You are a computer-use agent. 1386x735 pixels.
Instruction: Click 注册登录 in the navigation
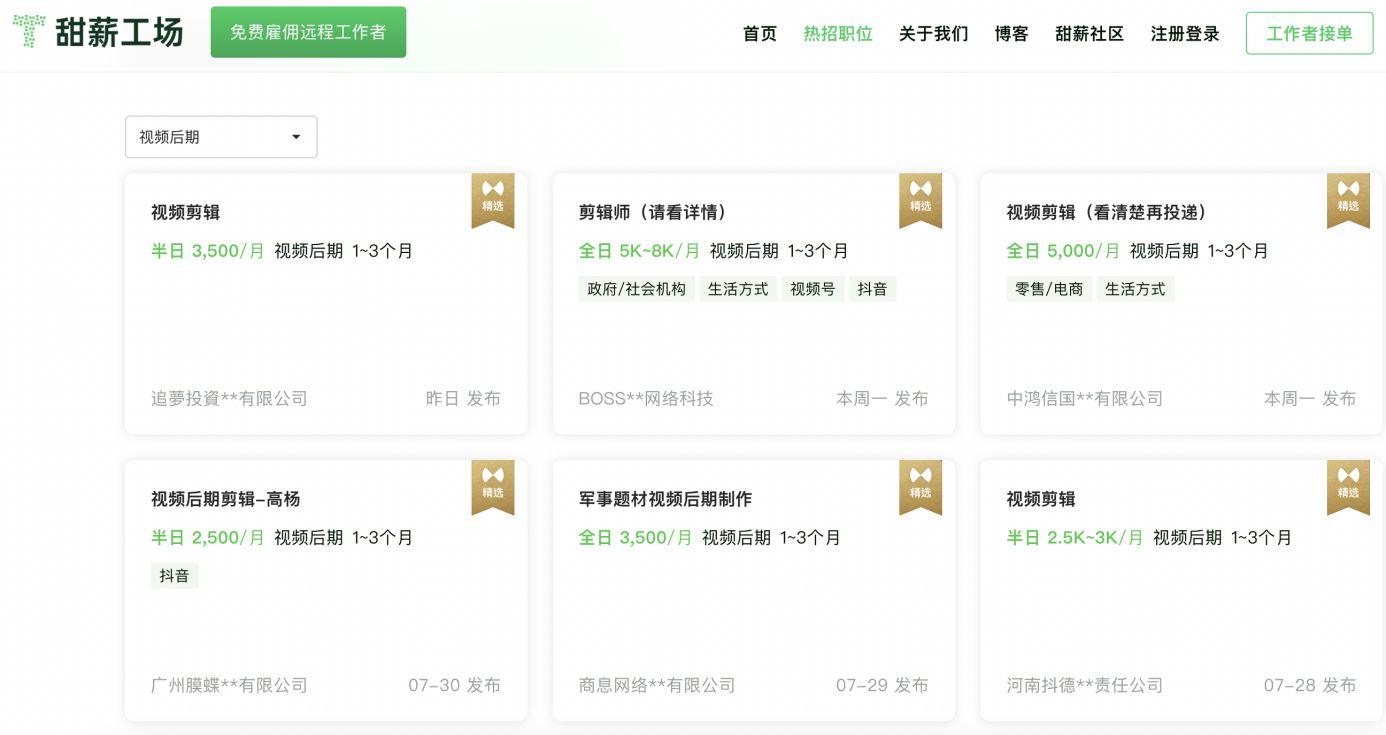click(x=1185, y=33)
